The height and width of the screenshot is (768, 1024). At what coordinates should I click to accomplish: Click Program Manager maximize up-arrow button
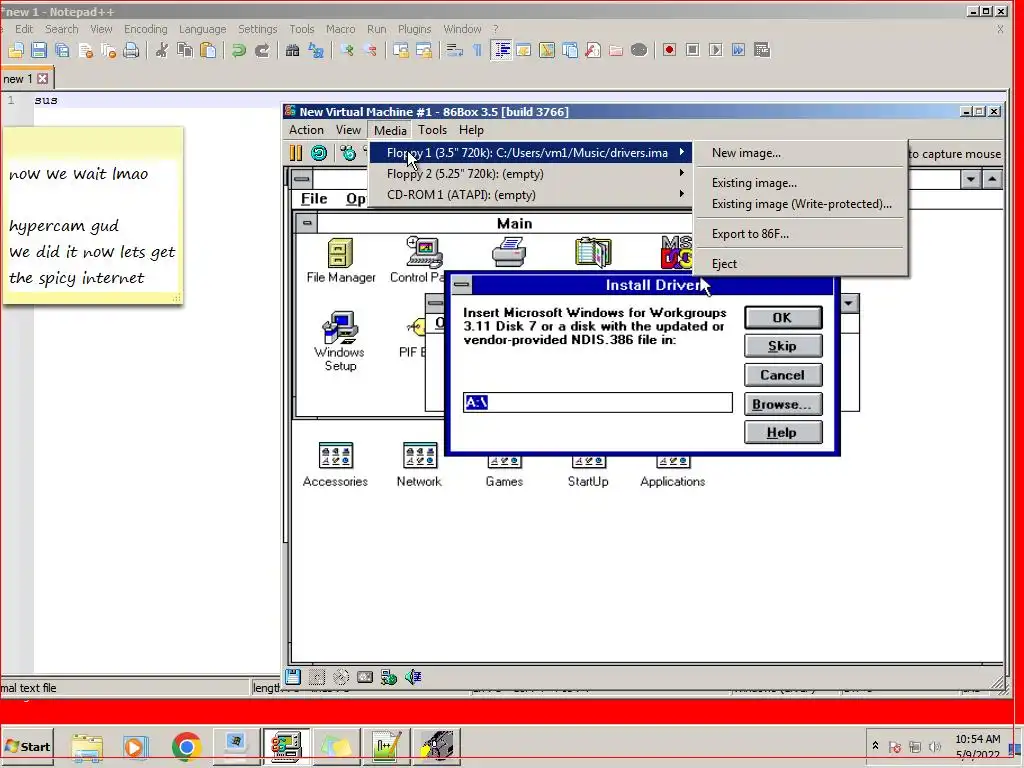pos(992,179)
